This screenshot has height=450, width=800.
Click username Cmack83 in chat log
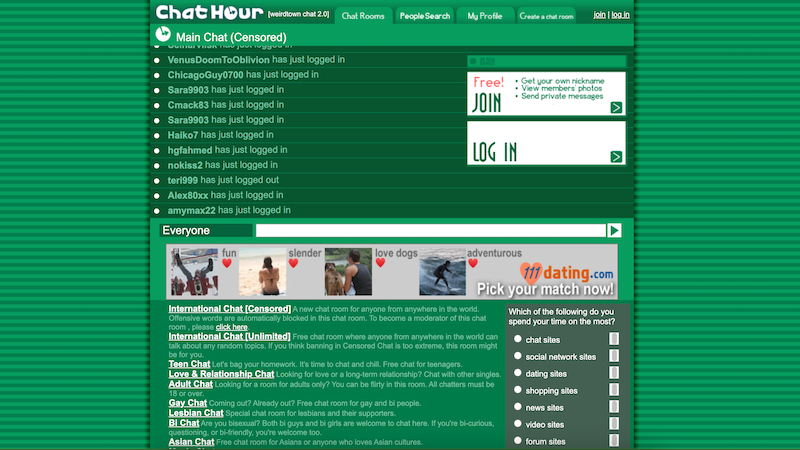click(188, 105)
